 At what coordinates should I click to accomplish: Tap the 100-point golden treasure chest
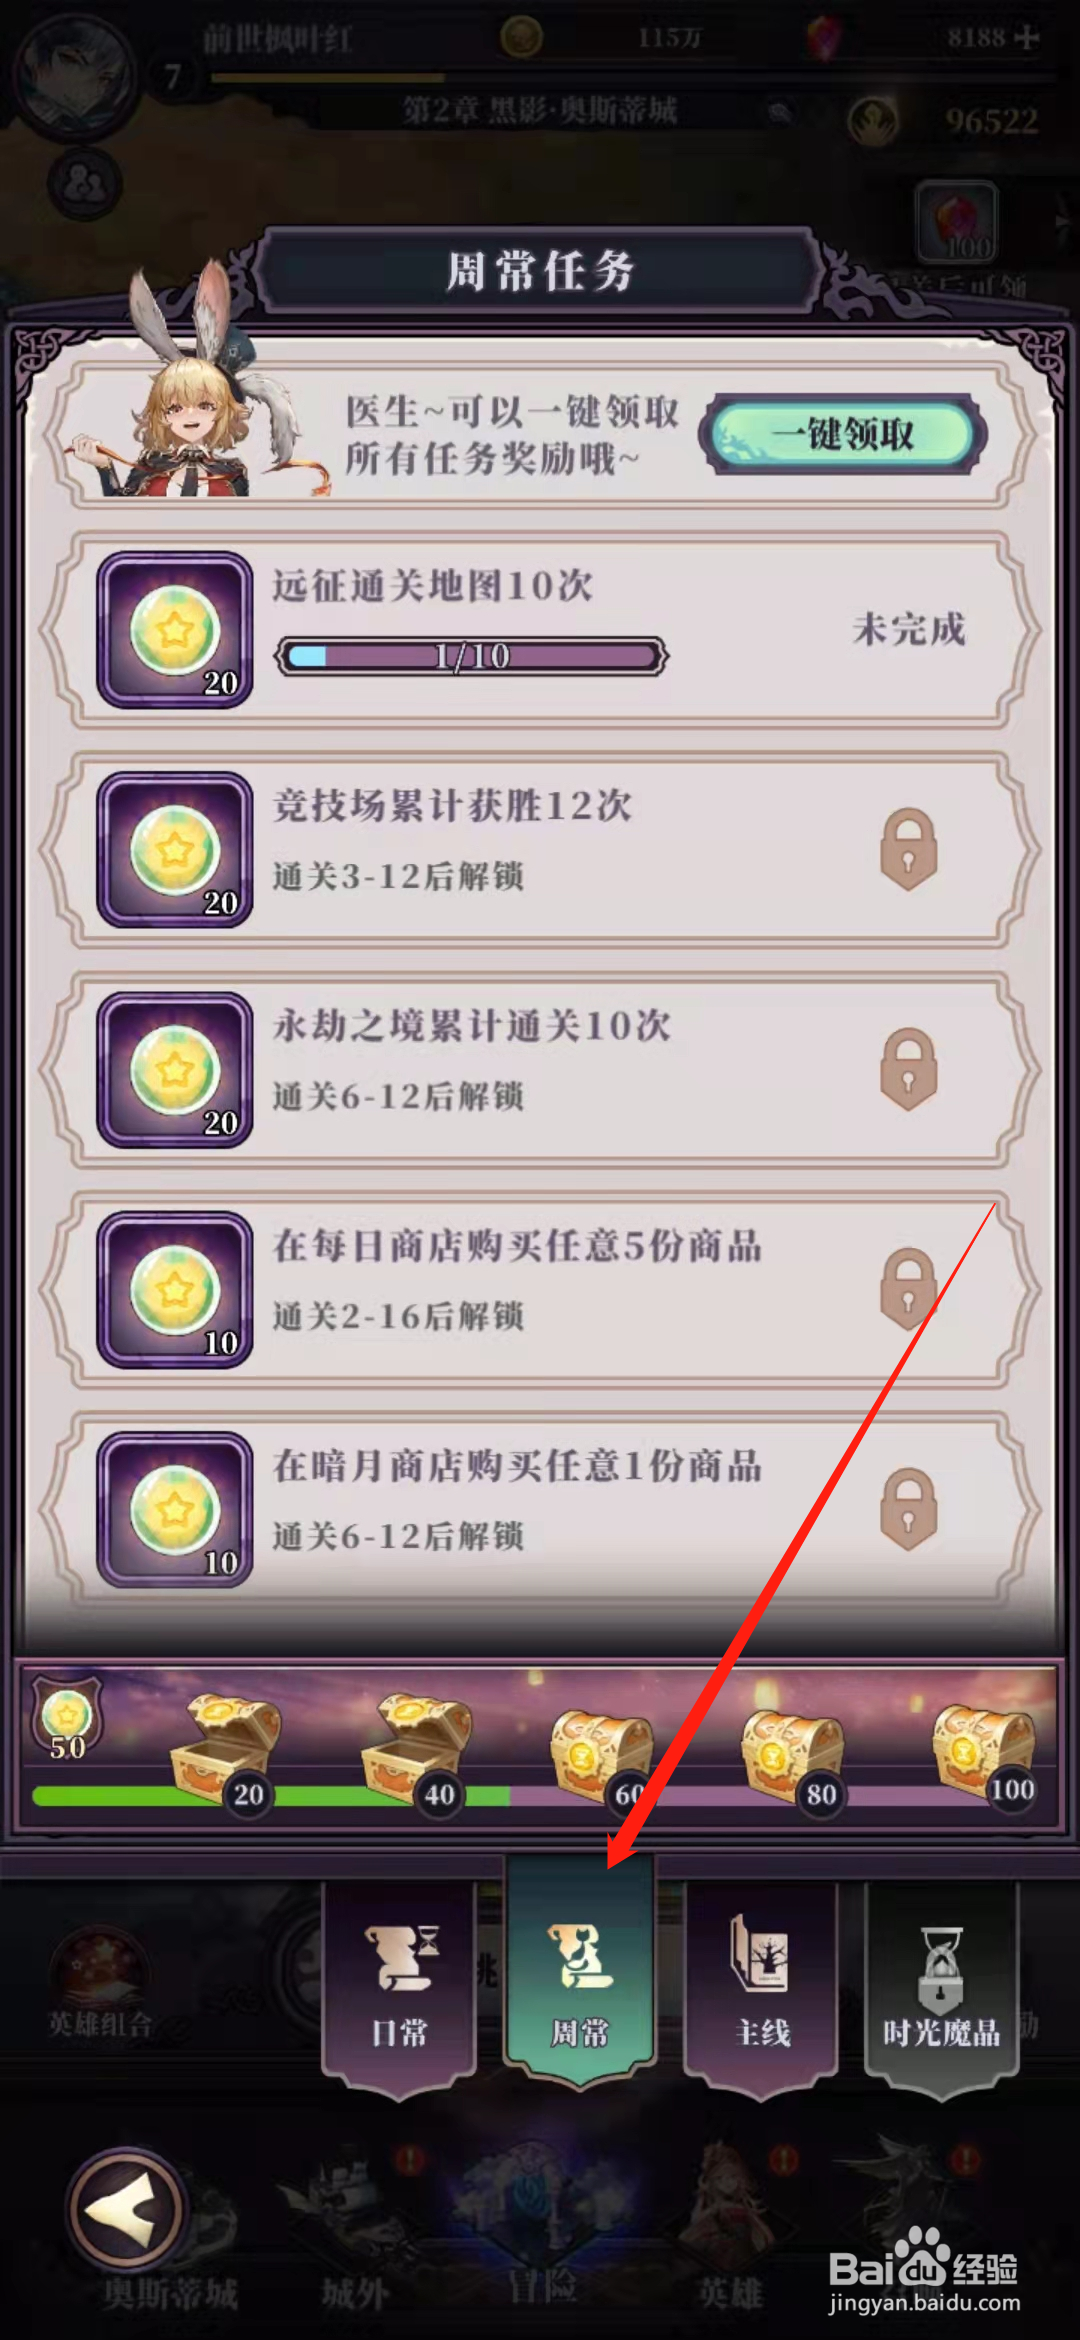[x=984, y=1752]
